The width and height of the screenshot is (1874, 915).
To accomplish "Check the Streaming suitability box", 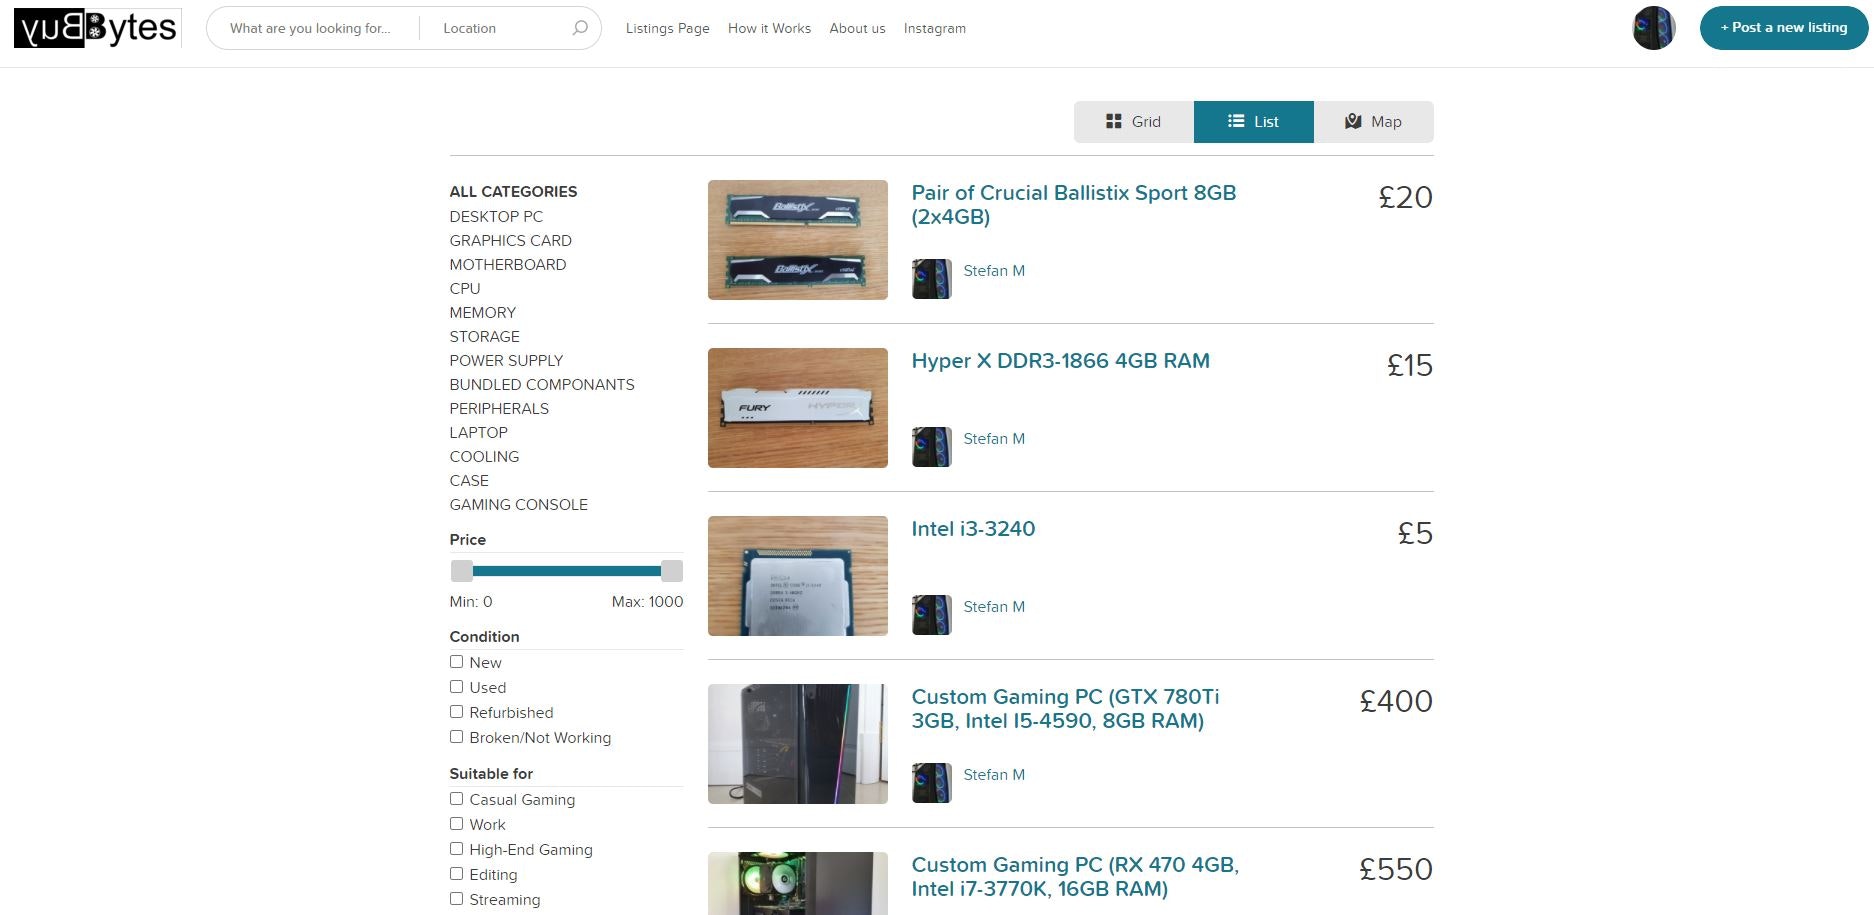I will 456,899.
